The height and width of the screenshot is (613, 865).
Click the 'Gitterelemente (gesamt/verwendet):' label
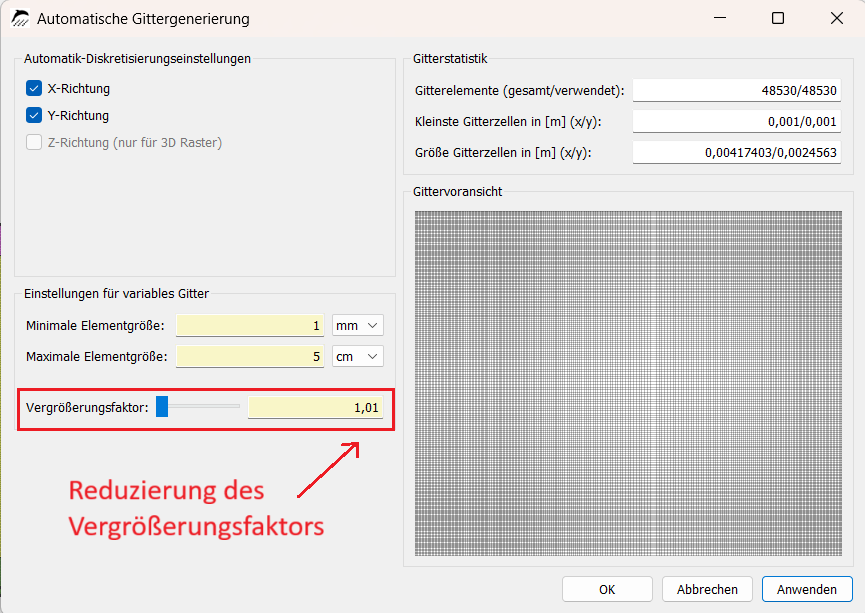click(x=520, y=90)
